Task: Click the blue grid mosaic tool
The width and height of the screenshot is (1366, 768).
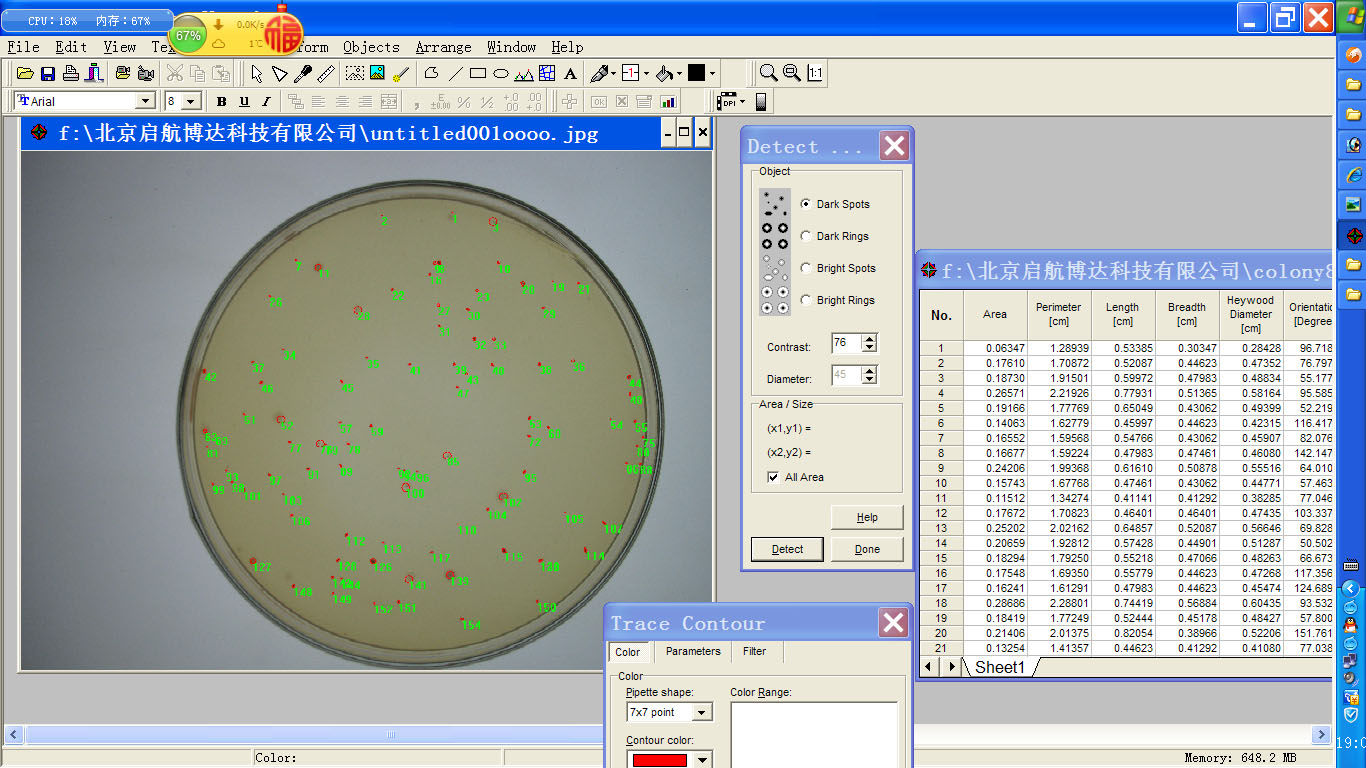Action: click(x=547, y=73)
